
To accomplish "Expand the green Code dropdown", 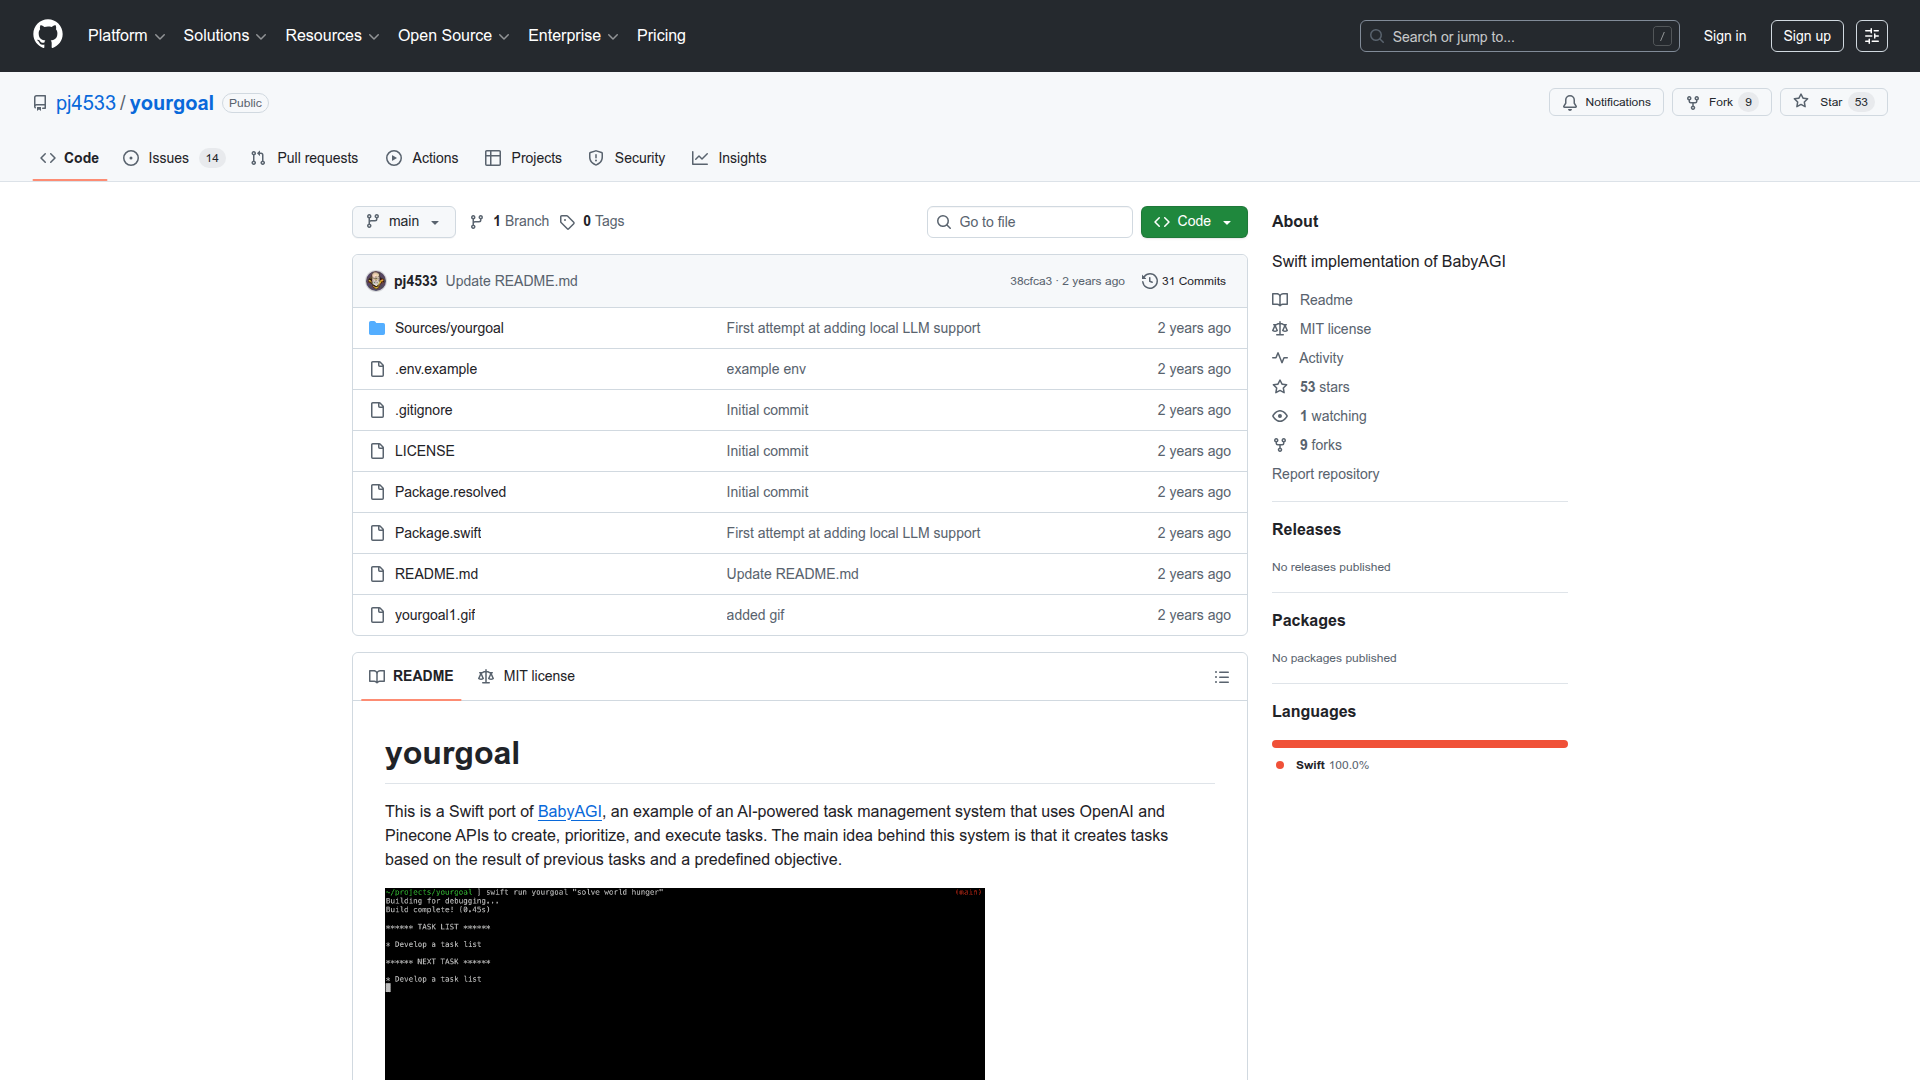I will (1193, 221).
